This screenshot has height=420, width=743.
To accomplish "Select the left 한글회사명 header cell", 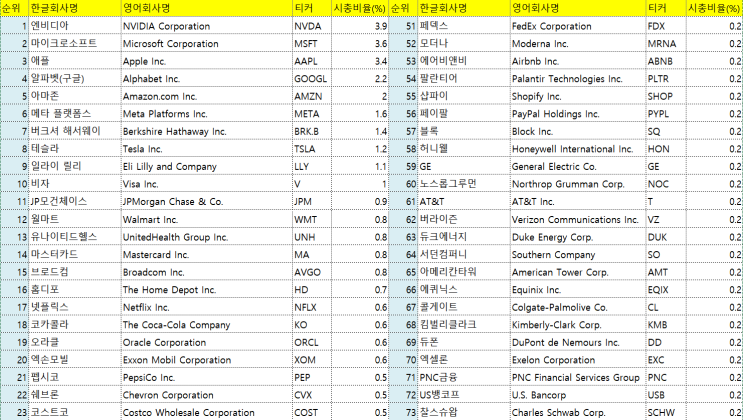I will [x=75, y=8].
